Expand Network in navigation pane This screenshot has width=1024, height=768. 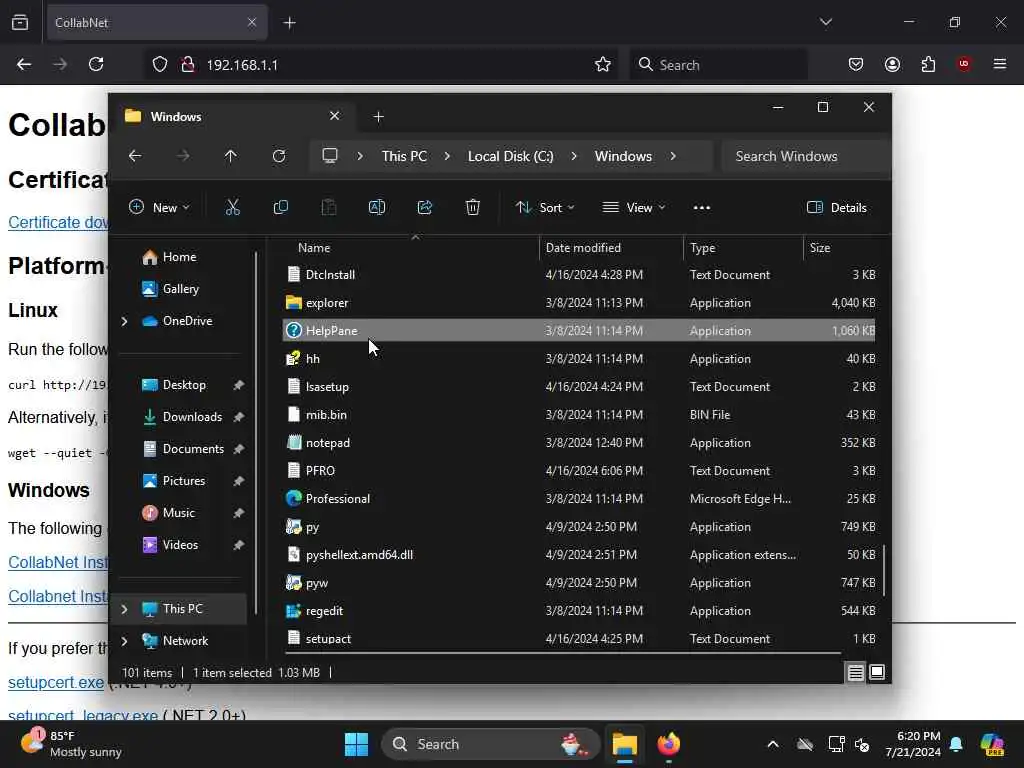pyautogui.click(x=124, y=641)
